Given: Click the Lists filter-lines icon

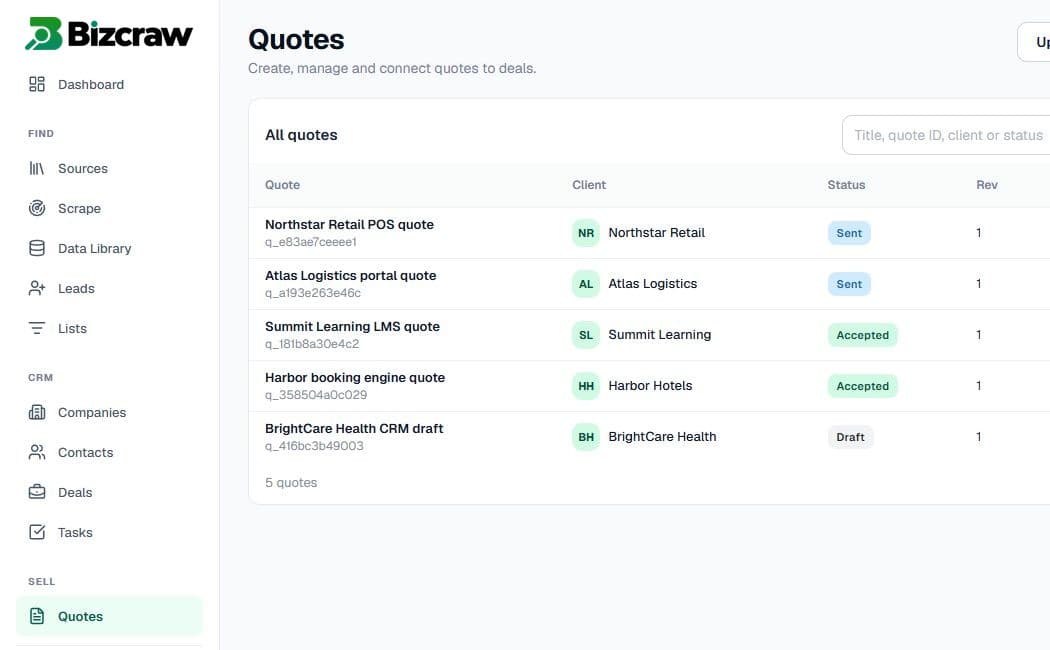Looking at the screenshot, I should 37,328.
